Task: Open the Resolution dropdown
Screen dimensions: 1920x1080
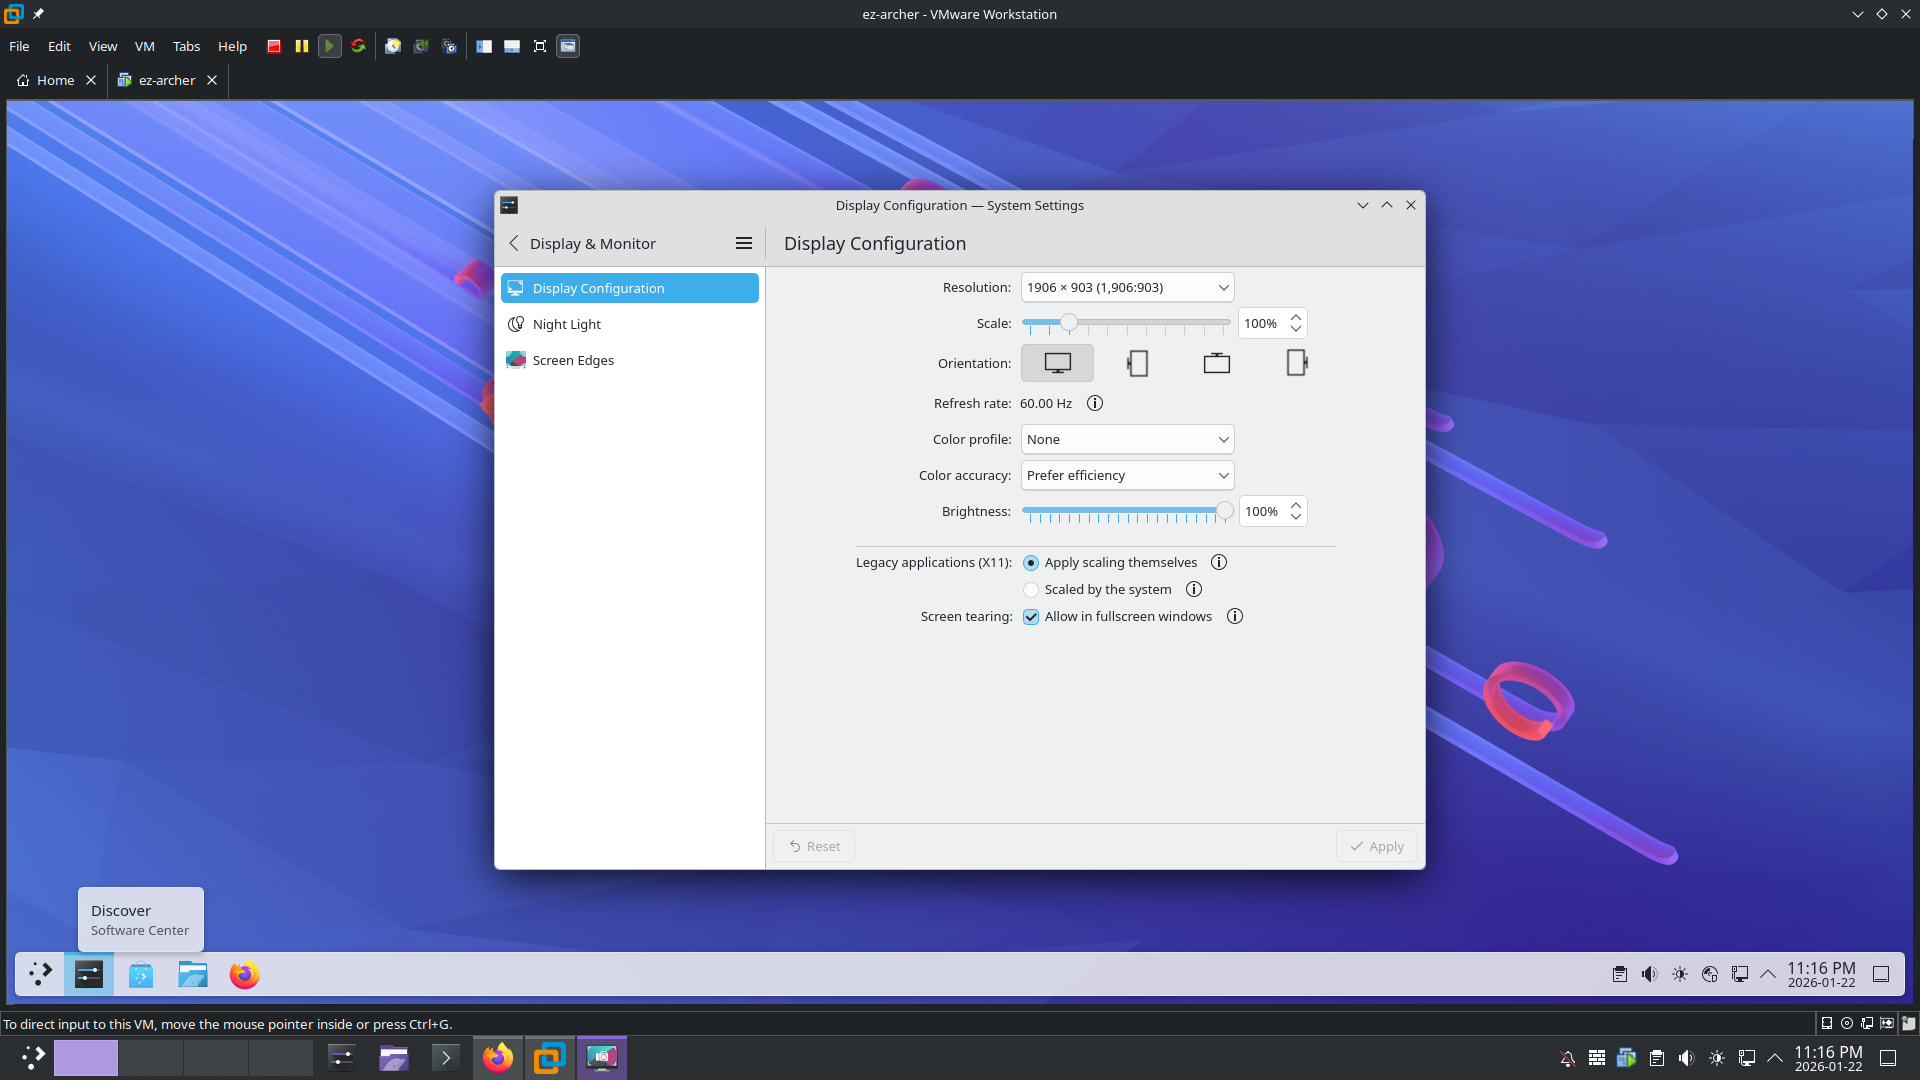Action: click(1127, 287)
